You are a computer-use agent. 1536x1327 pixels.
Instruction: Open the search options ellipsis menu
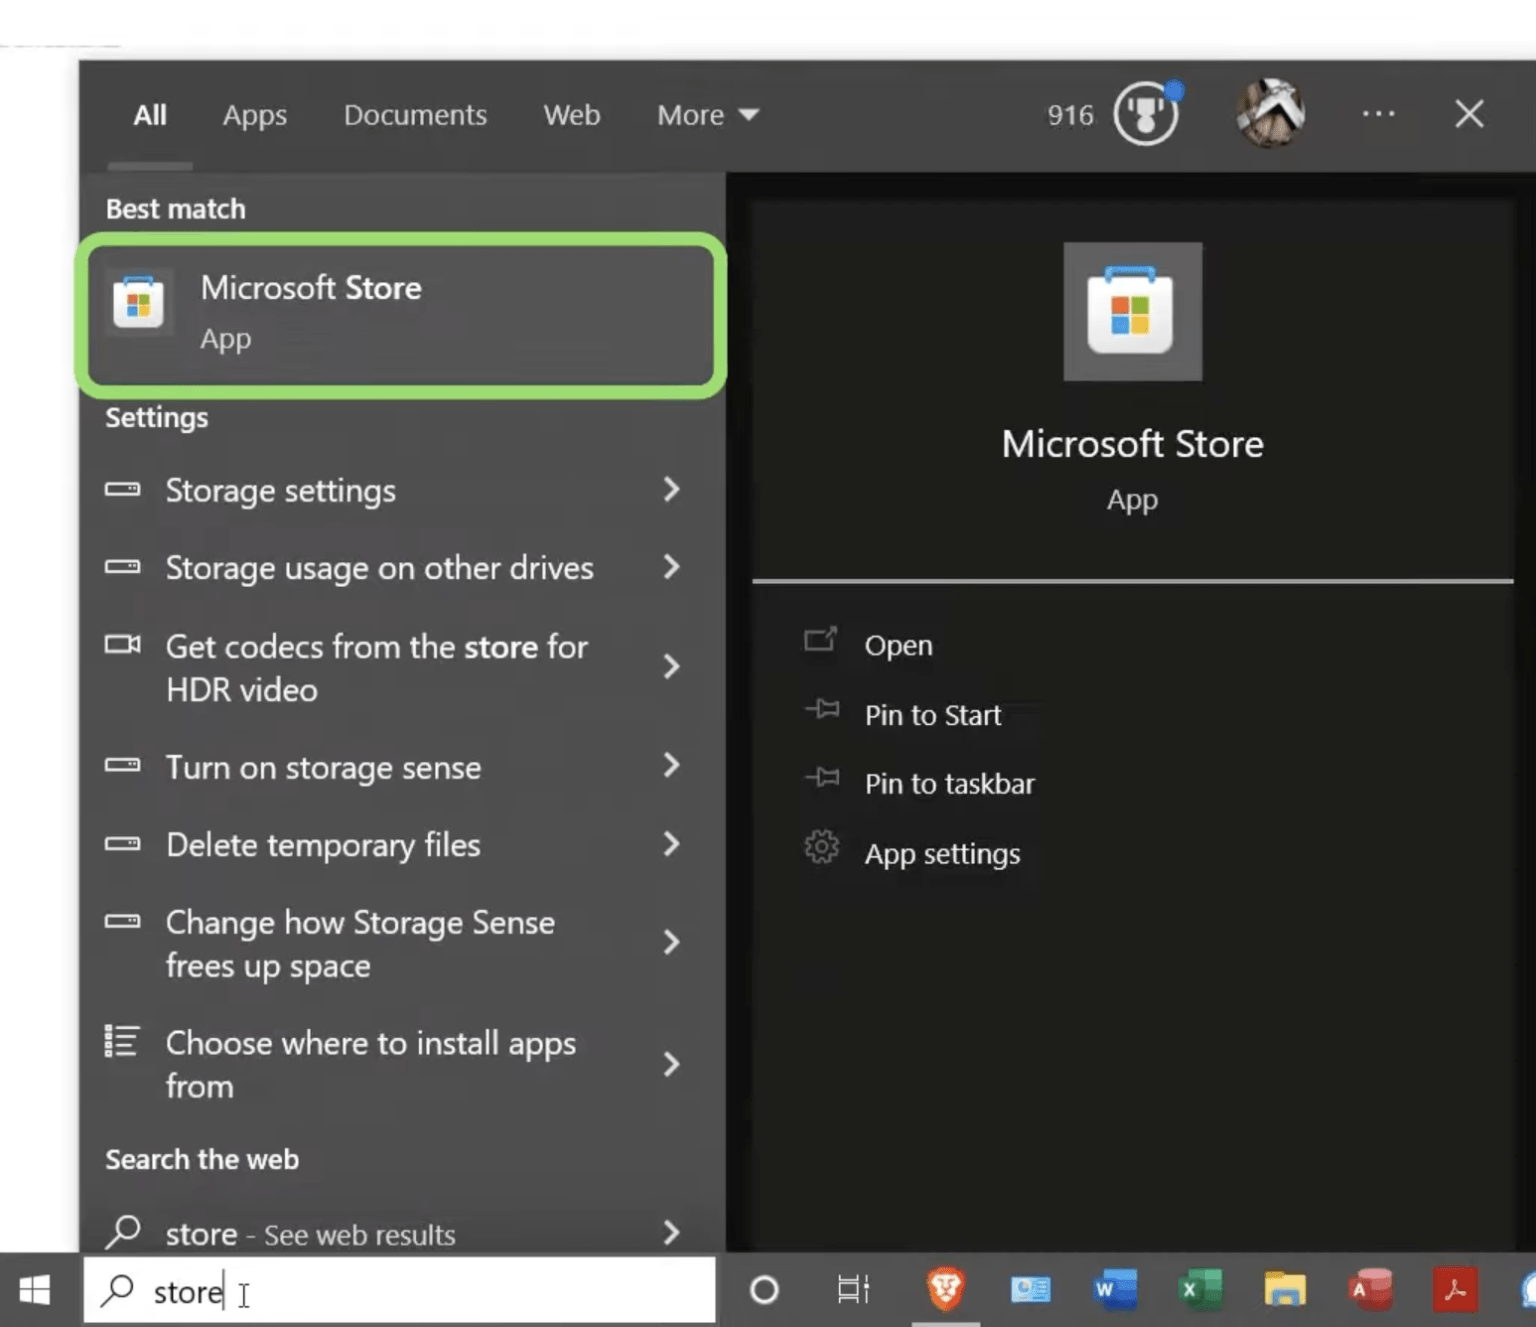coord(1378,114)
